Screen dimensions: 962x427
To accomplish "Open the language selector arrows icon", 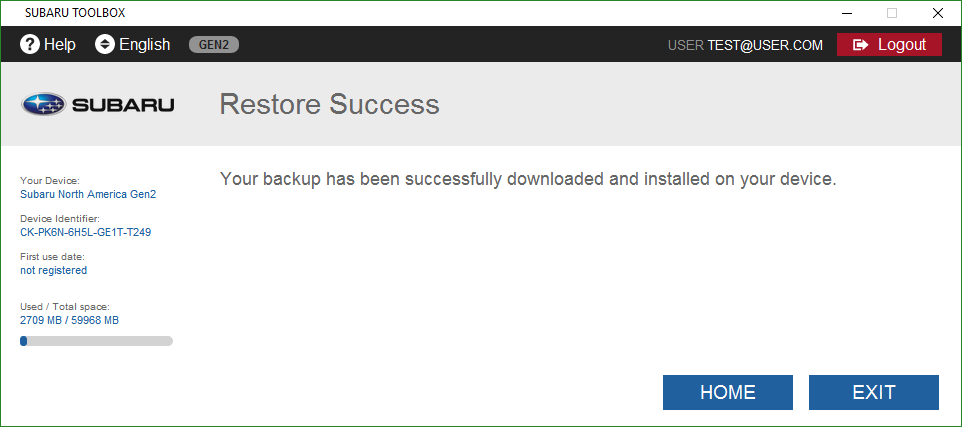I will 105,44.
